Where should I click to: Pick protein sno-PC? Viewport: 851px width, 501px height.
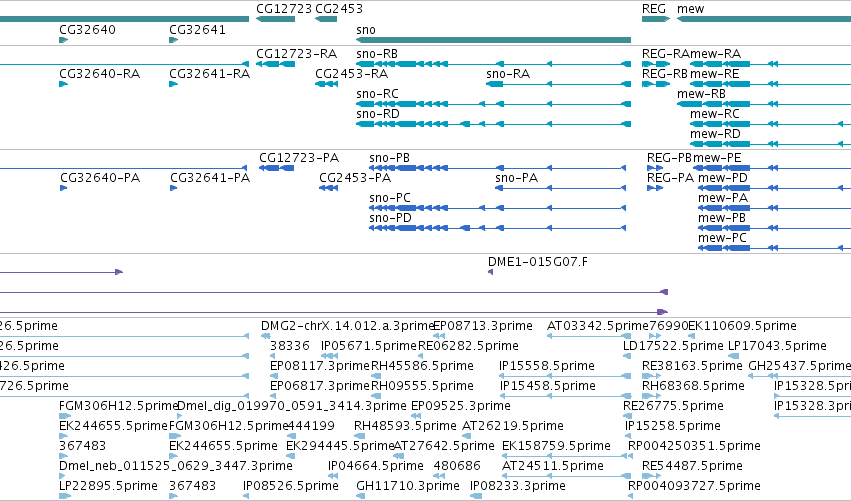(390, 198)
